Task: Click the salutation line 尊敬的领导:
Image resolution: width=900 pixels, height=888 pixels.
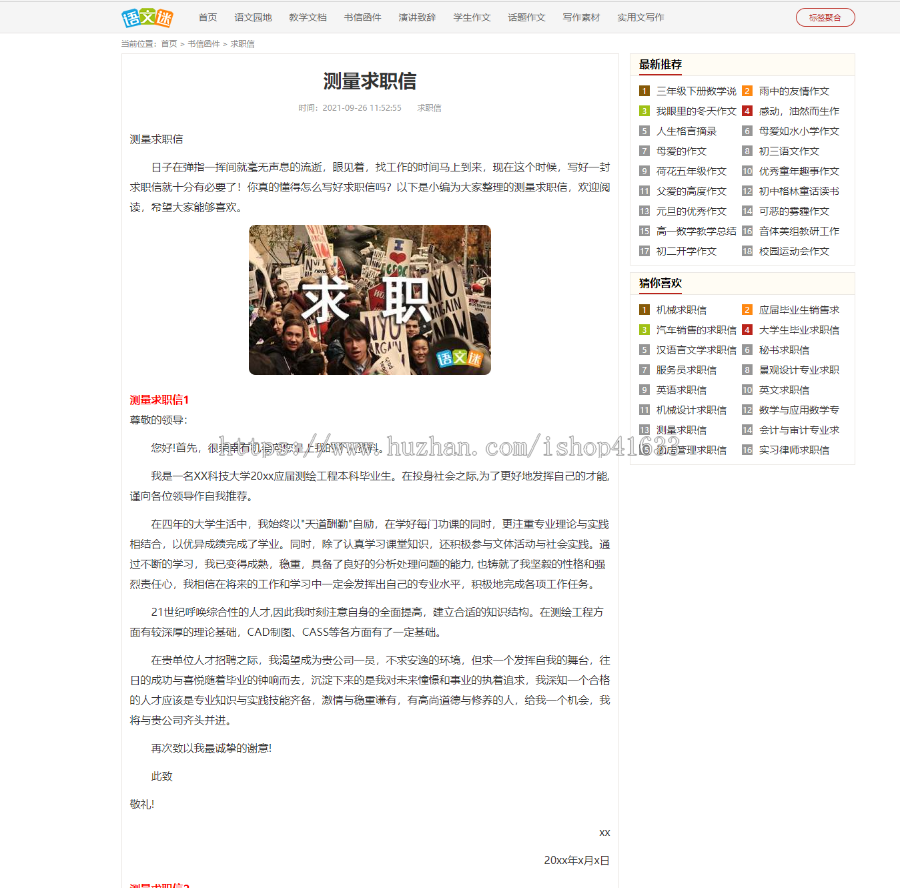Action: (x=158, y=420)
